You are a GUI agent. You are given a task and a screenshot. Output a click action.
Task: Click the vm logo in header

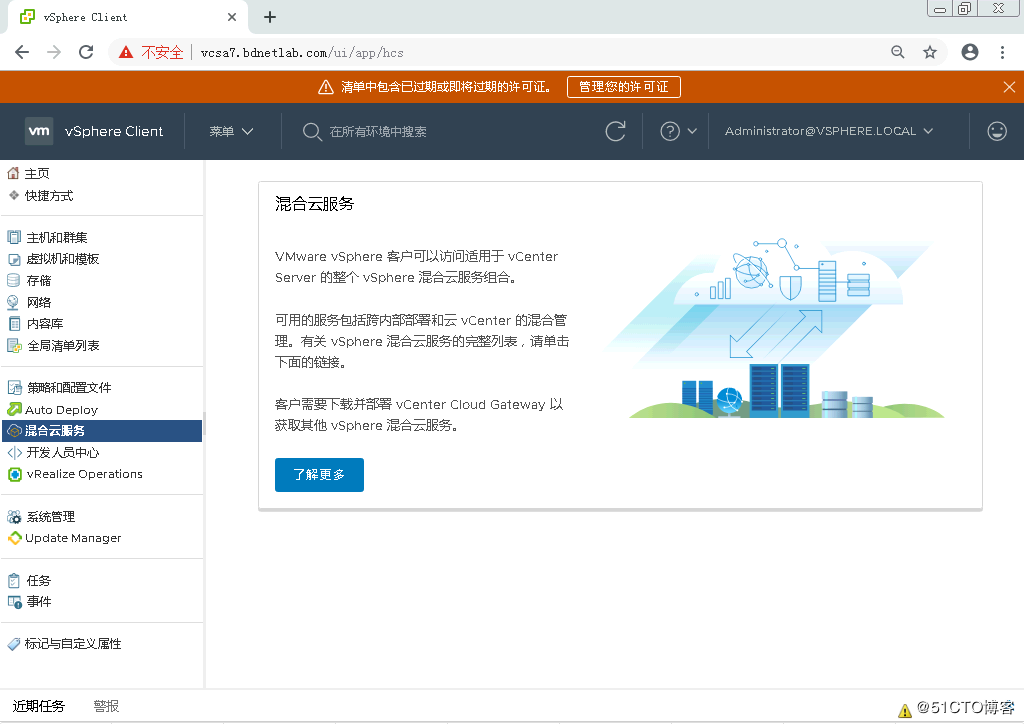pos(39,131)
